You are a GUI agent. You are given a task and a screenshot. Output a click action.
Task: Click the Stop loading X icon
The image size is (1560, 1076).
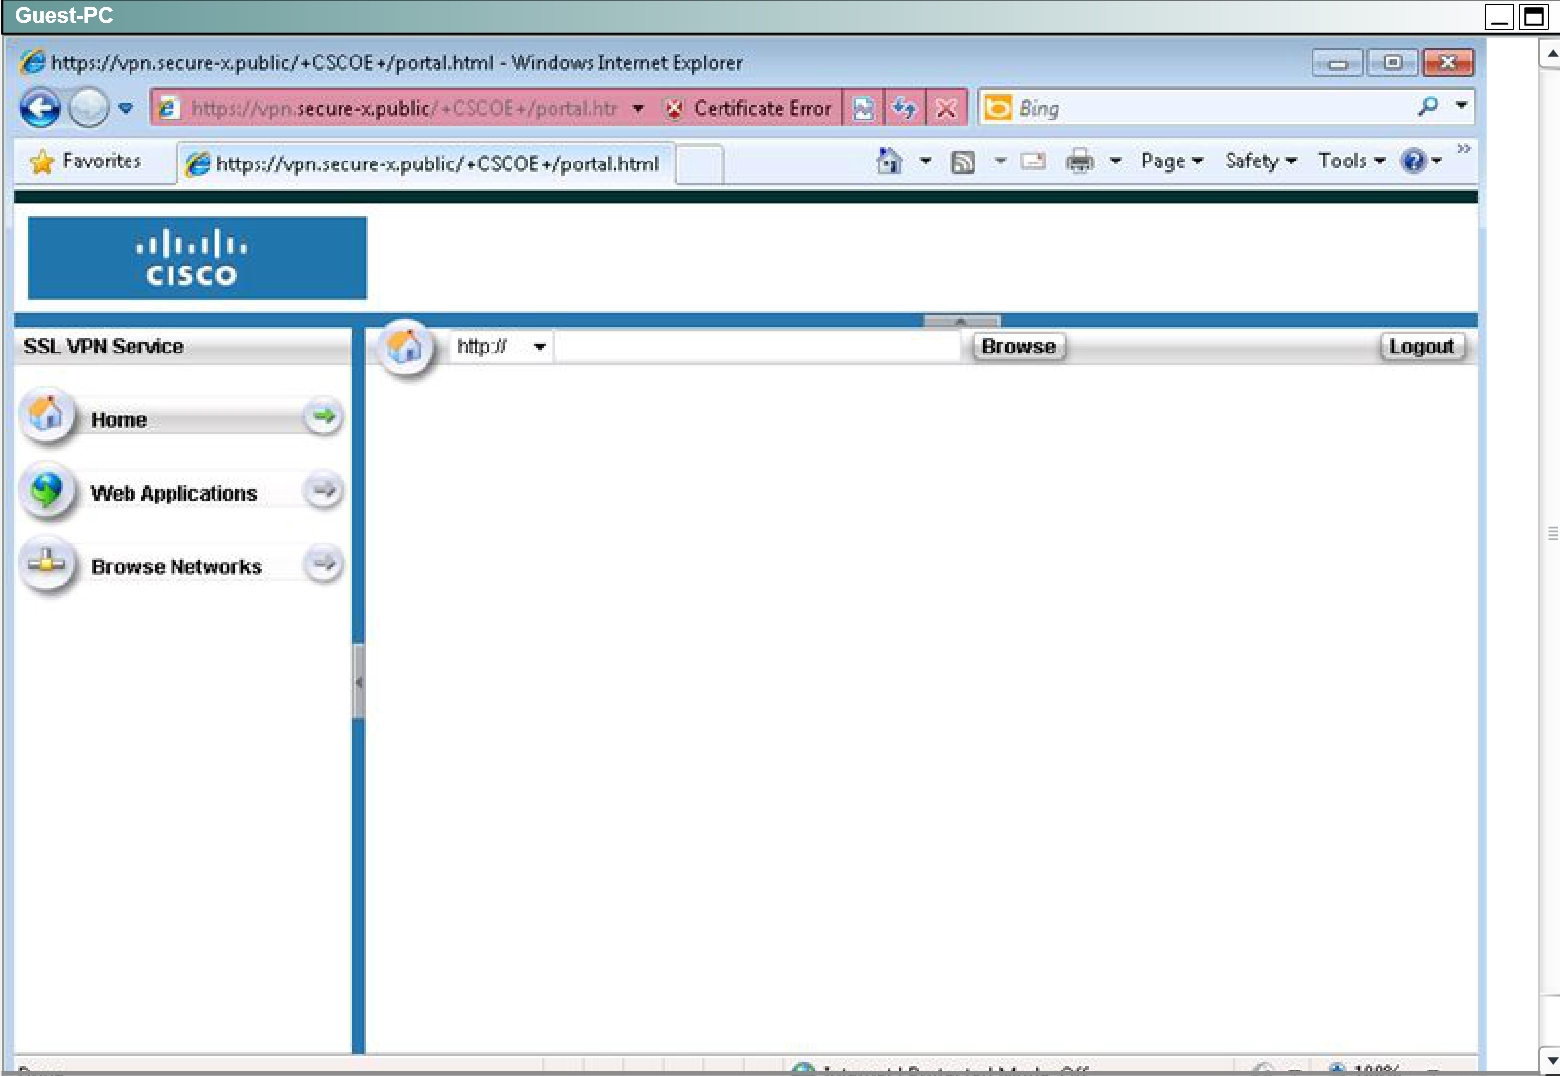pyautogui.click(x=946, y=108)
